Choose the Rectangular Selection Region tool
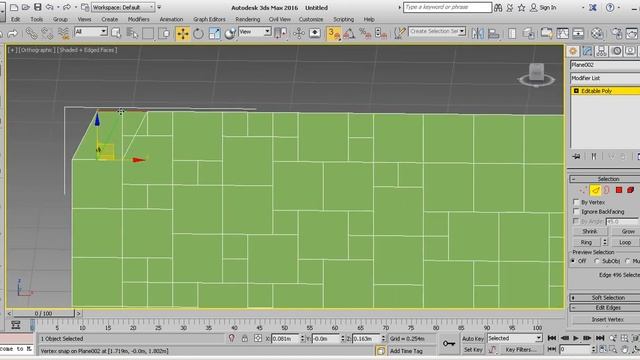The height and width of the screenshot is (360, 640). (x=148, y=33)
